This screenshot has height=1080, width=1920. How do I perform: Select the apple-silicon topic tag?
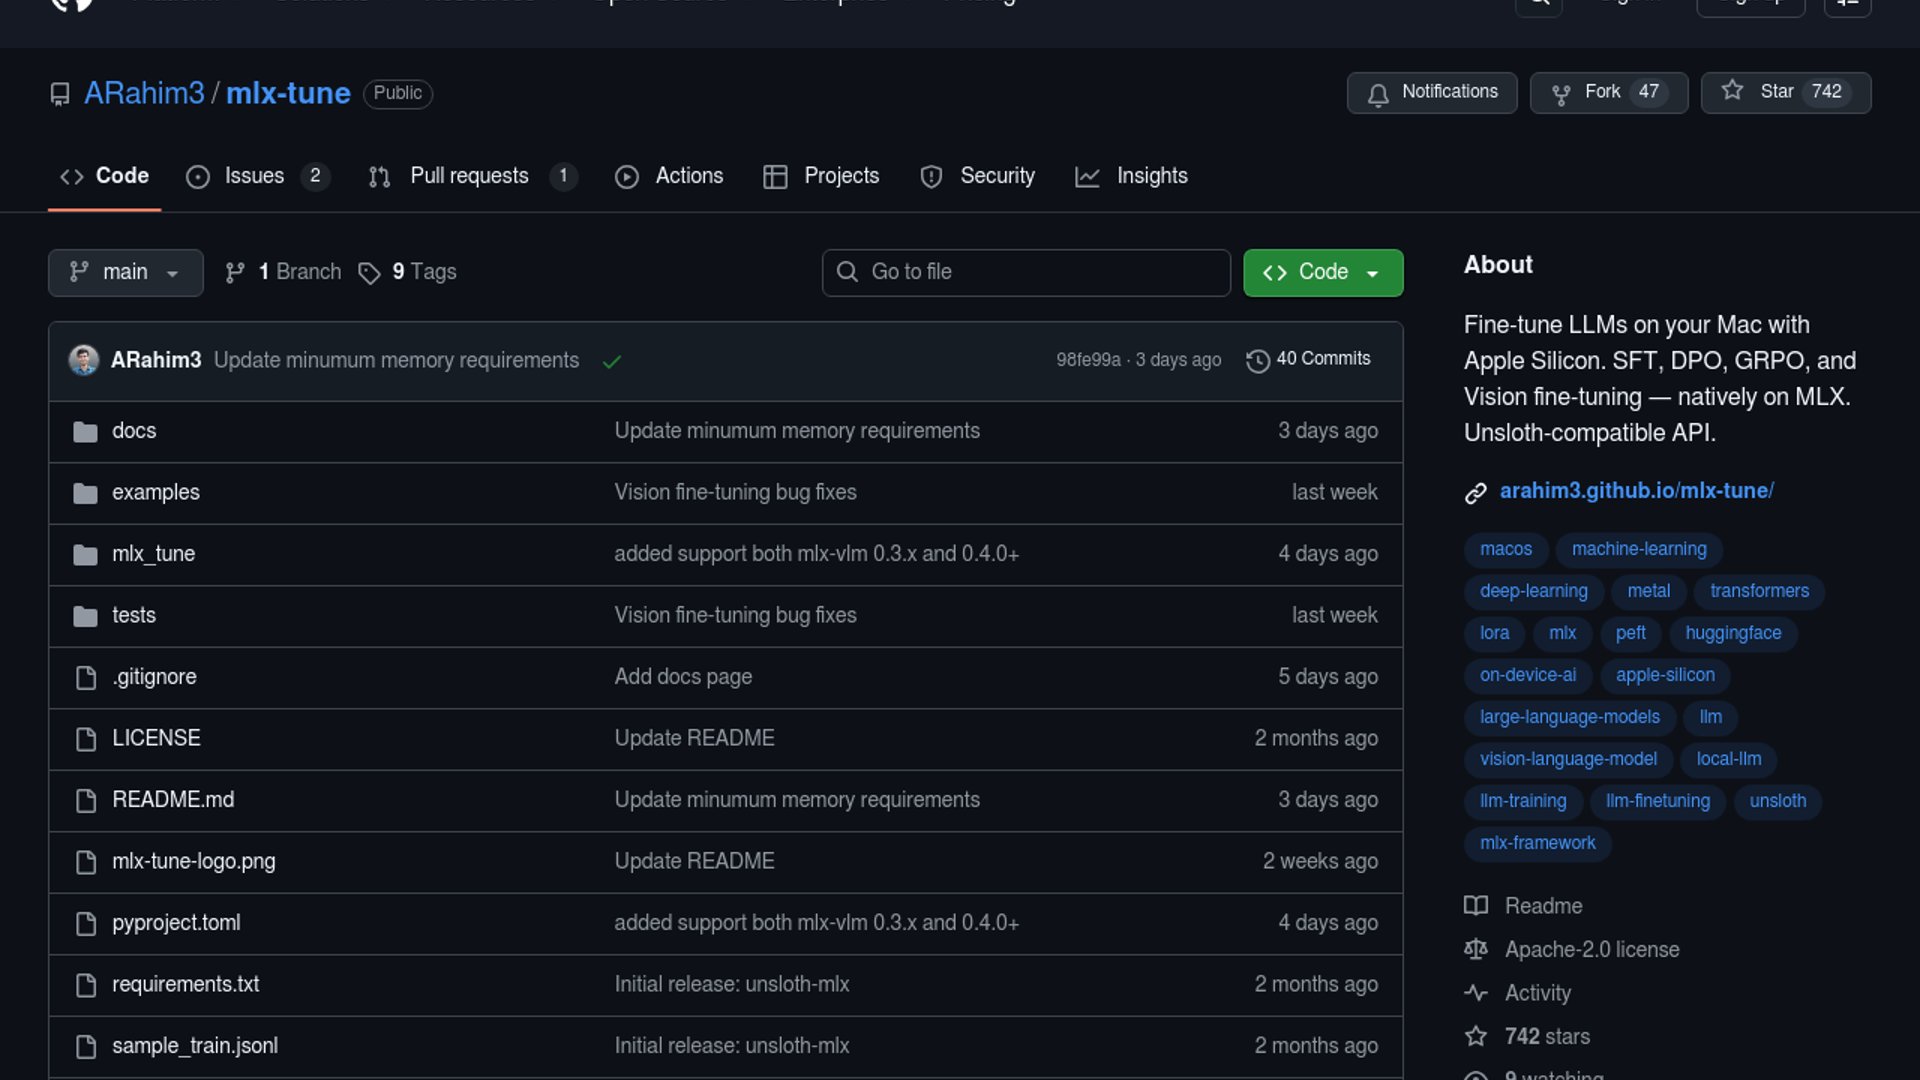(1664, 675)
